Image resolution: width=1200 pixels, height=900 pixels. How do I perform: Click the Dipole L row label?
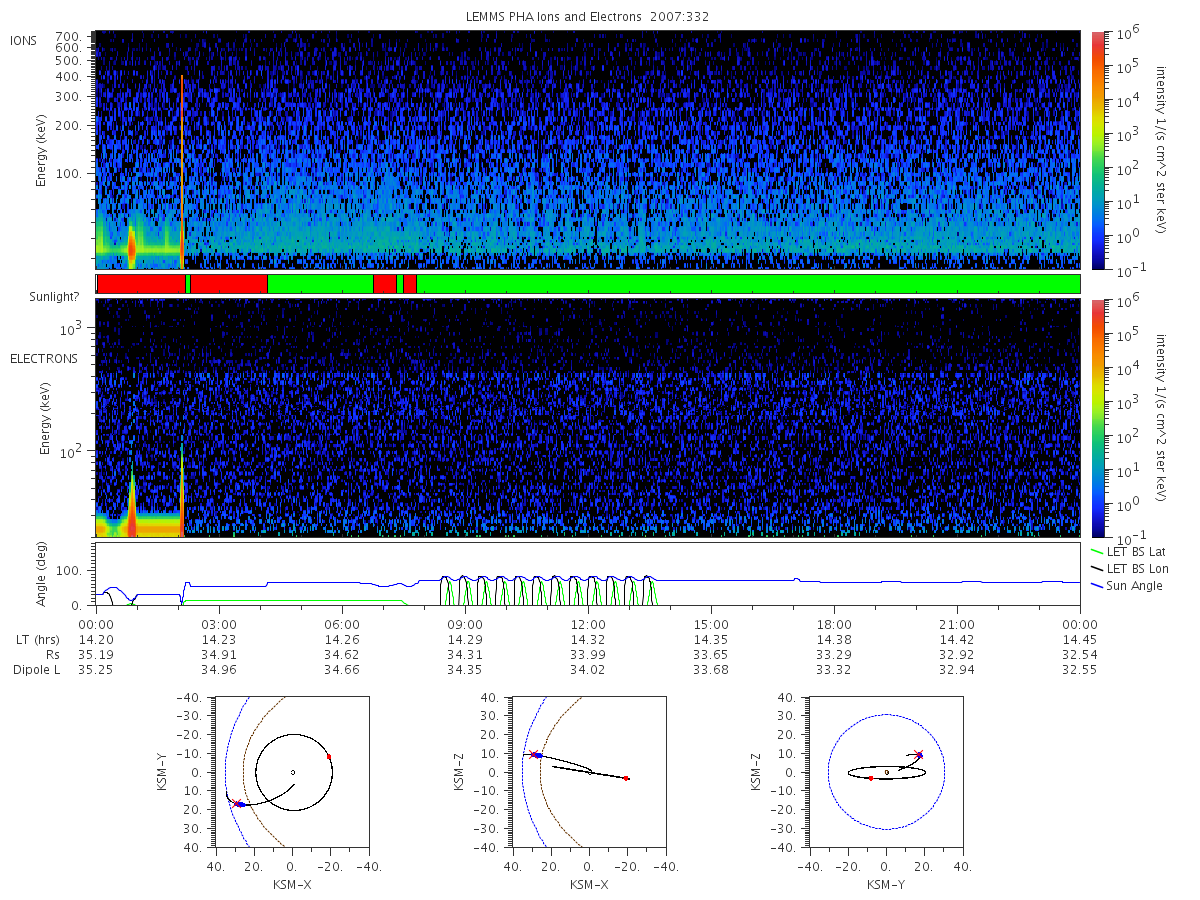(x=36, y=670)
